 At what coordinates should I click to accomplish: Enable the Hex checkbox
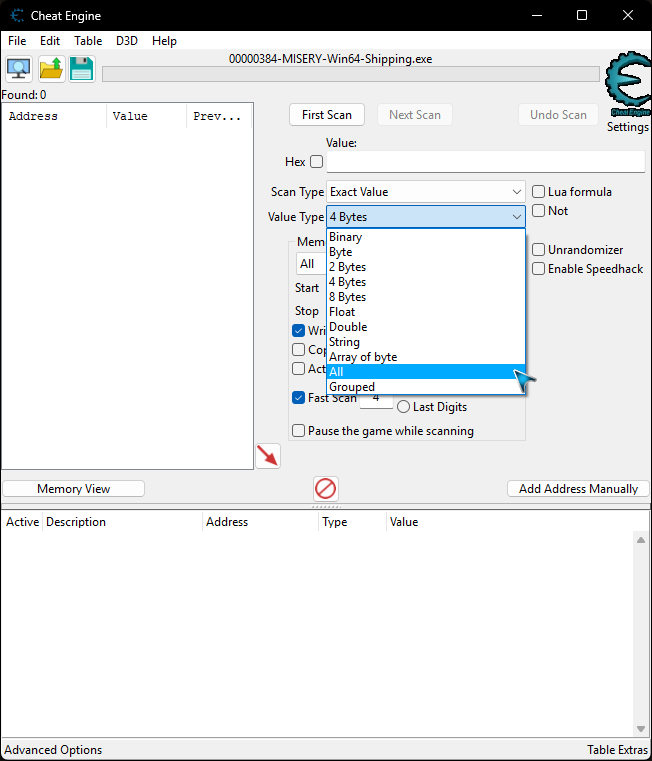pyautogui.click(x=317, y=162)
